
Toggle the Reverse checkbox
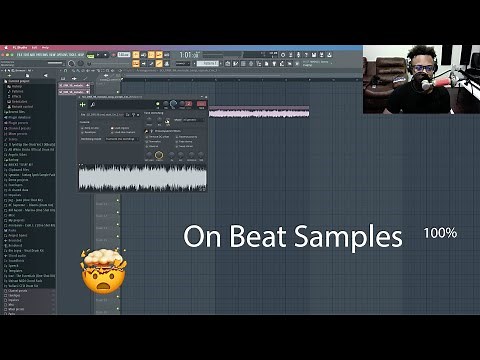(x=152, y=146)
